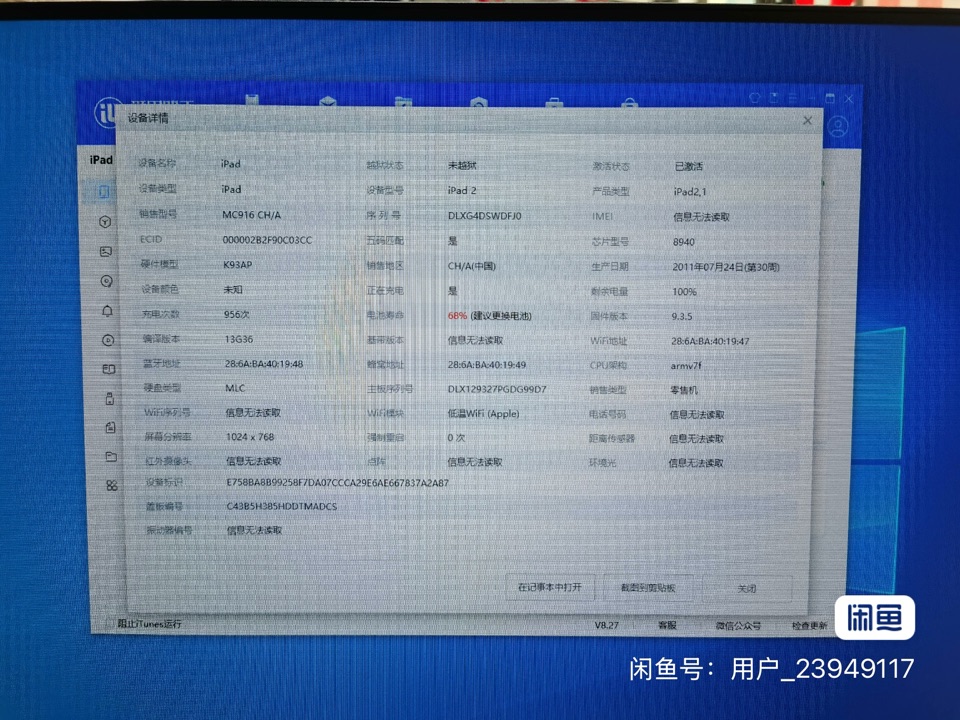Click the chip model value 8940

pos(684,242)
